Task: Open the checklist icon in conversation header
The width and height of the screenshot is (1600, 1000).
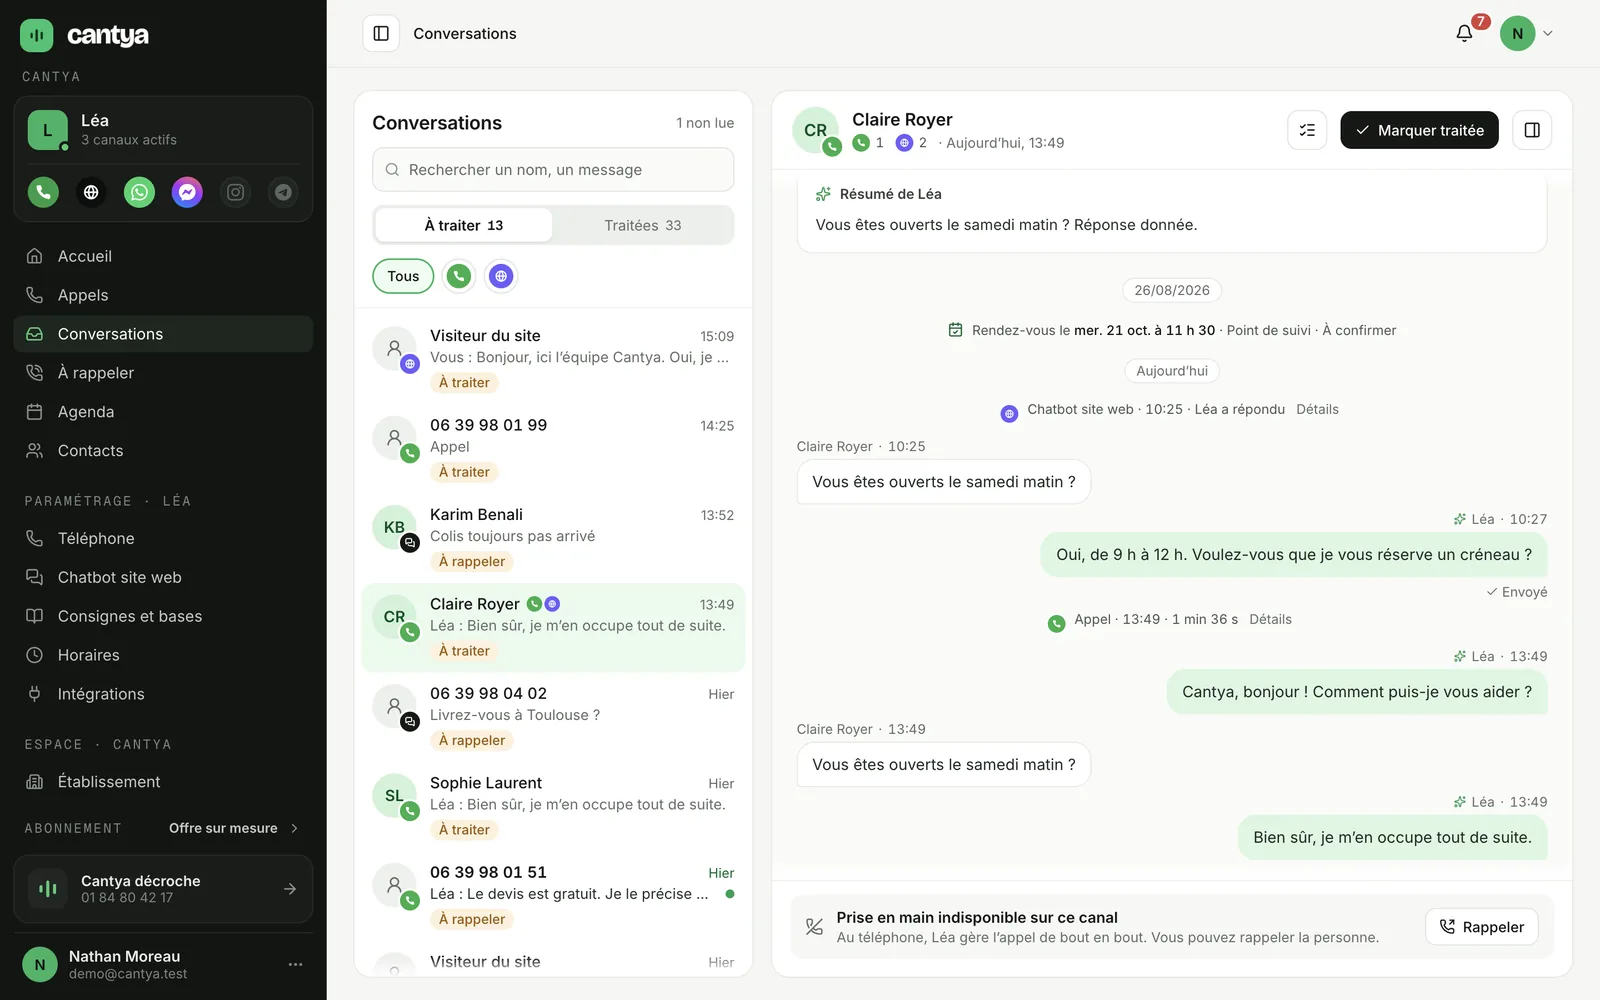Action: coord(1307,130)
